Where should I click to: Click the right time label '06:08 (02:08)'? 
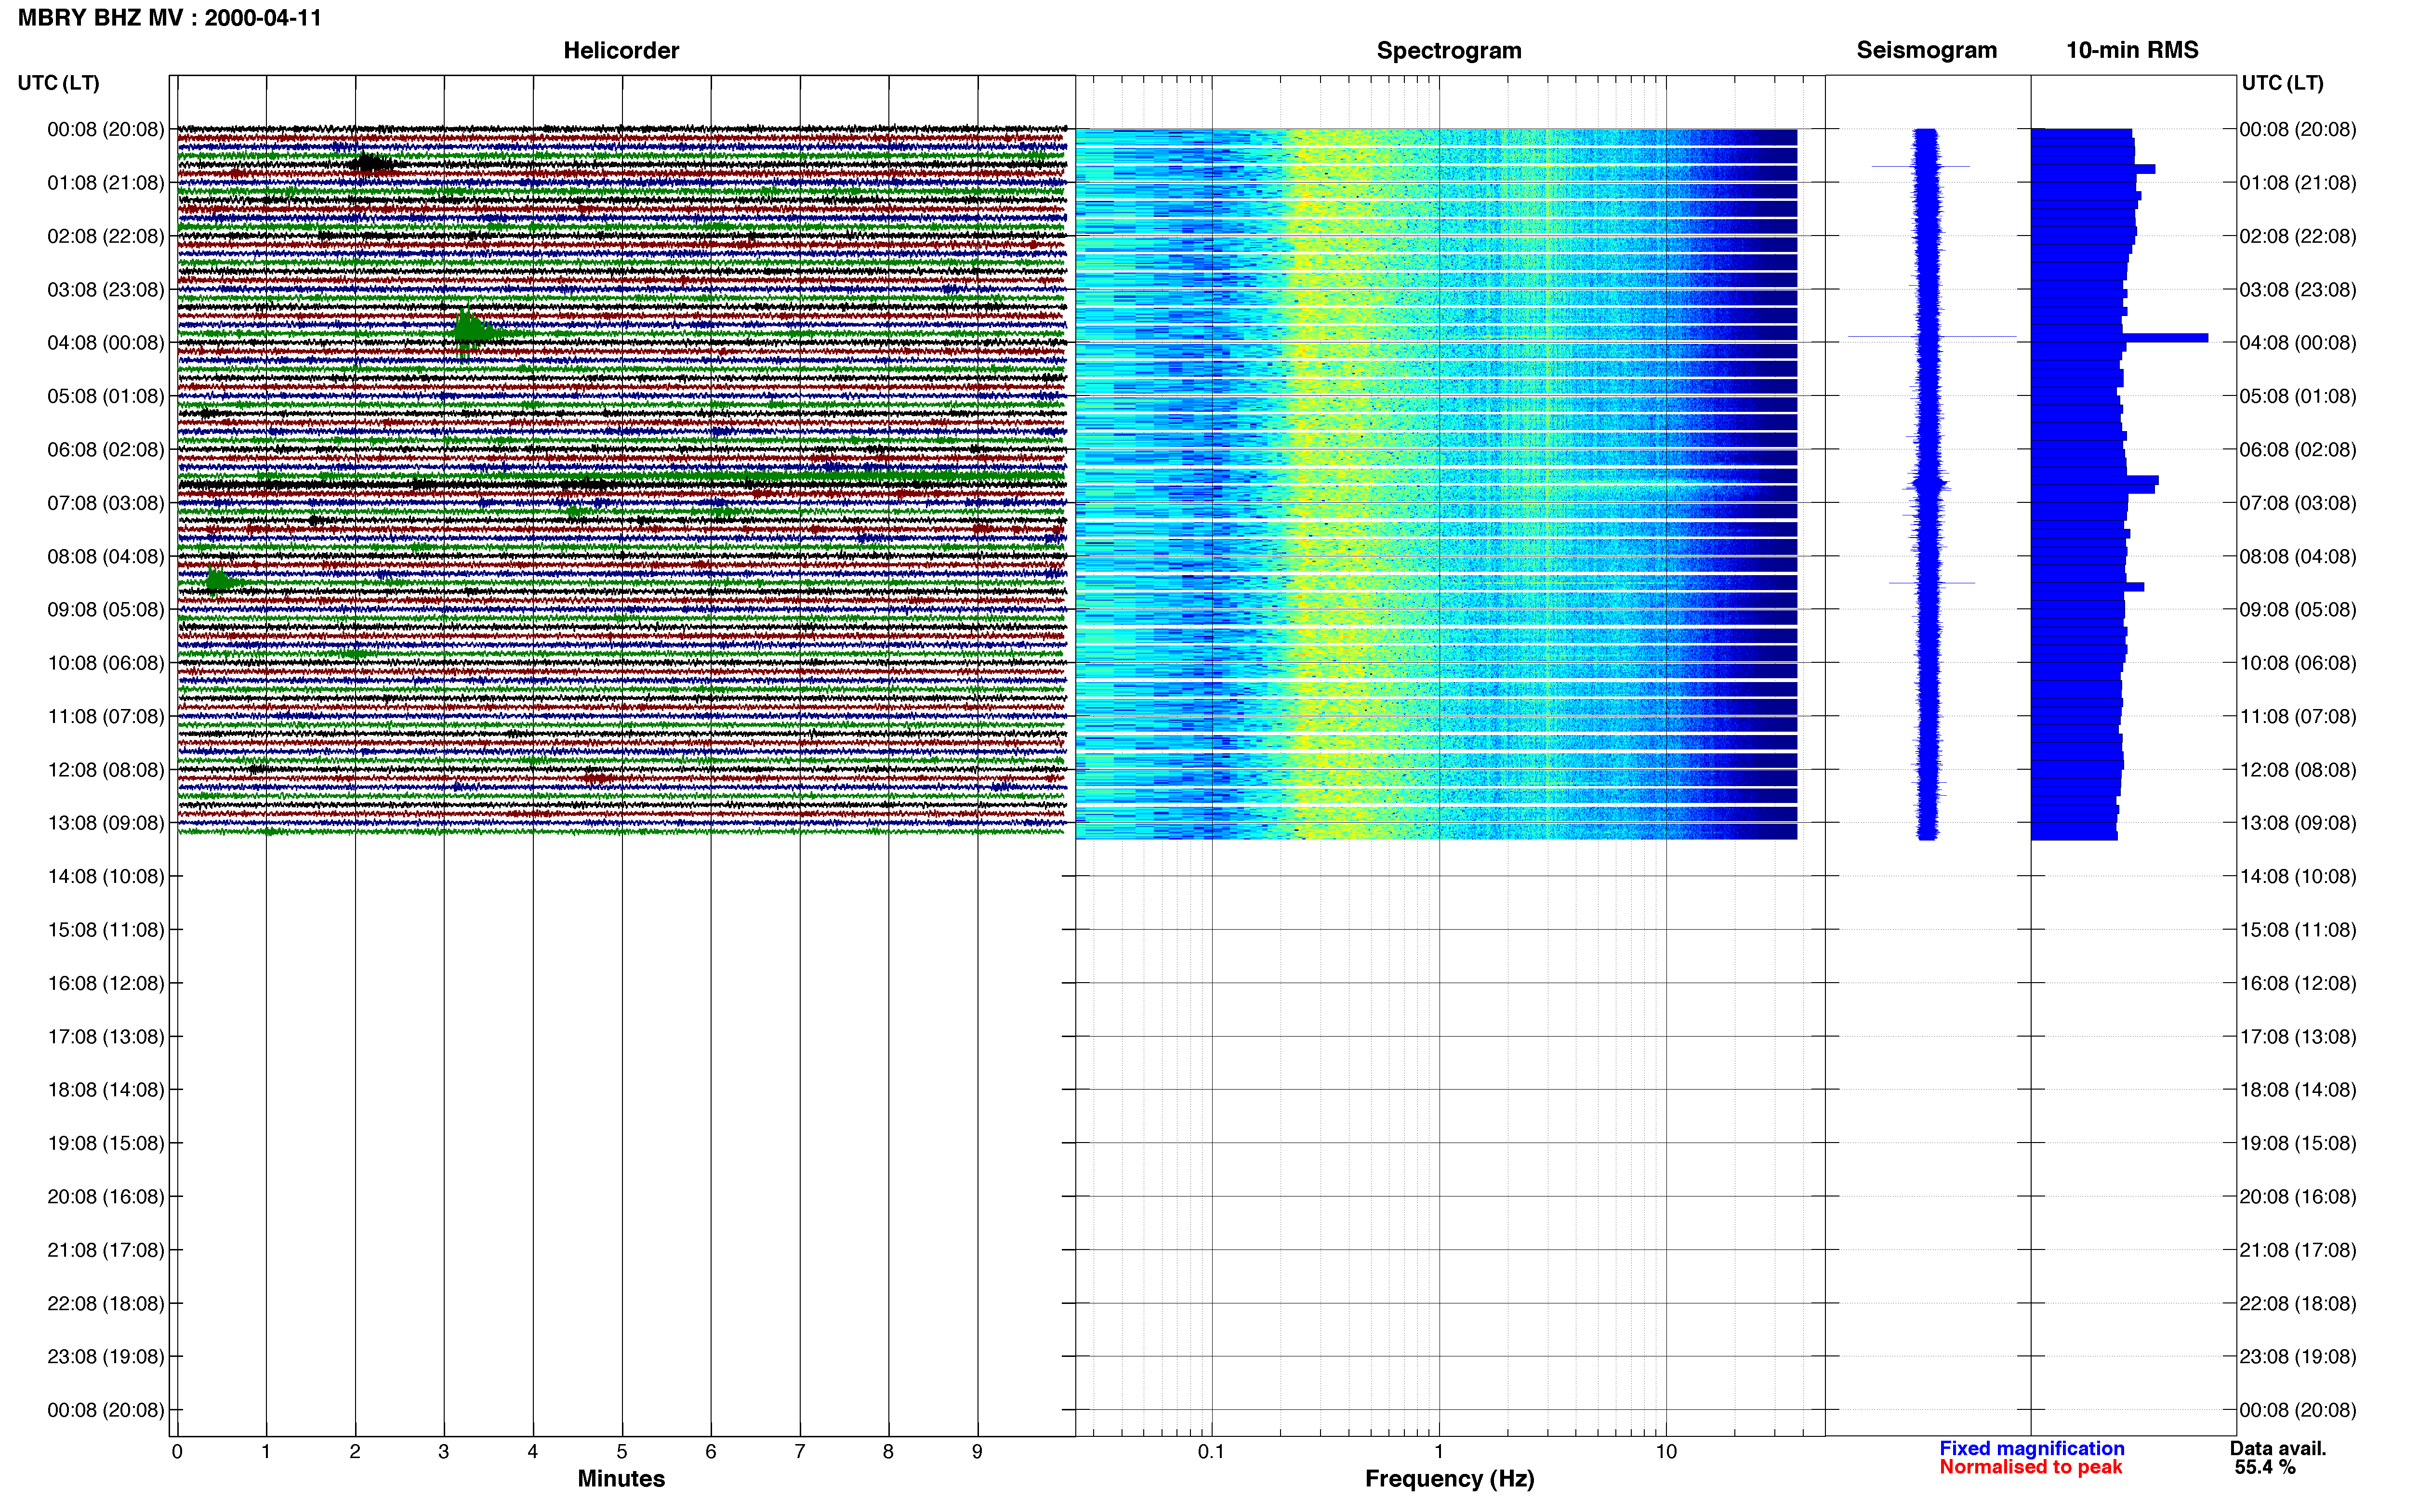pyautogui.click(x=2298, y=450)
